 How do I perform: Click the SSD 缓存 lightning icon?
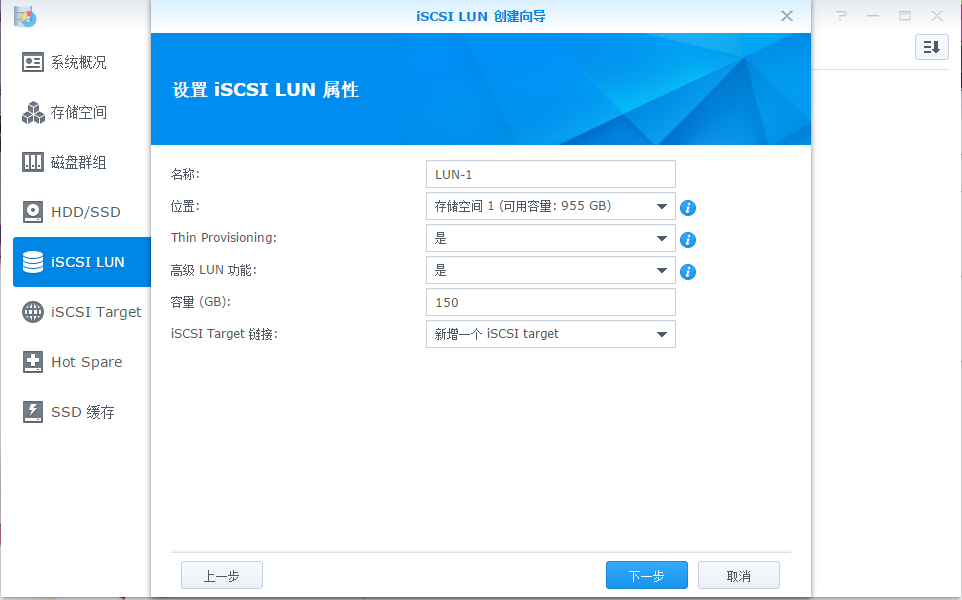[x=33, y=412]
